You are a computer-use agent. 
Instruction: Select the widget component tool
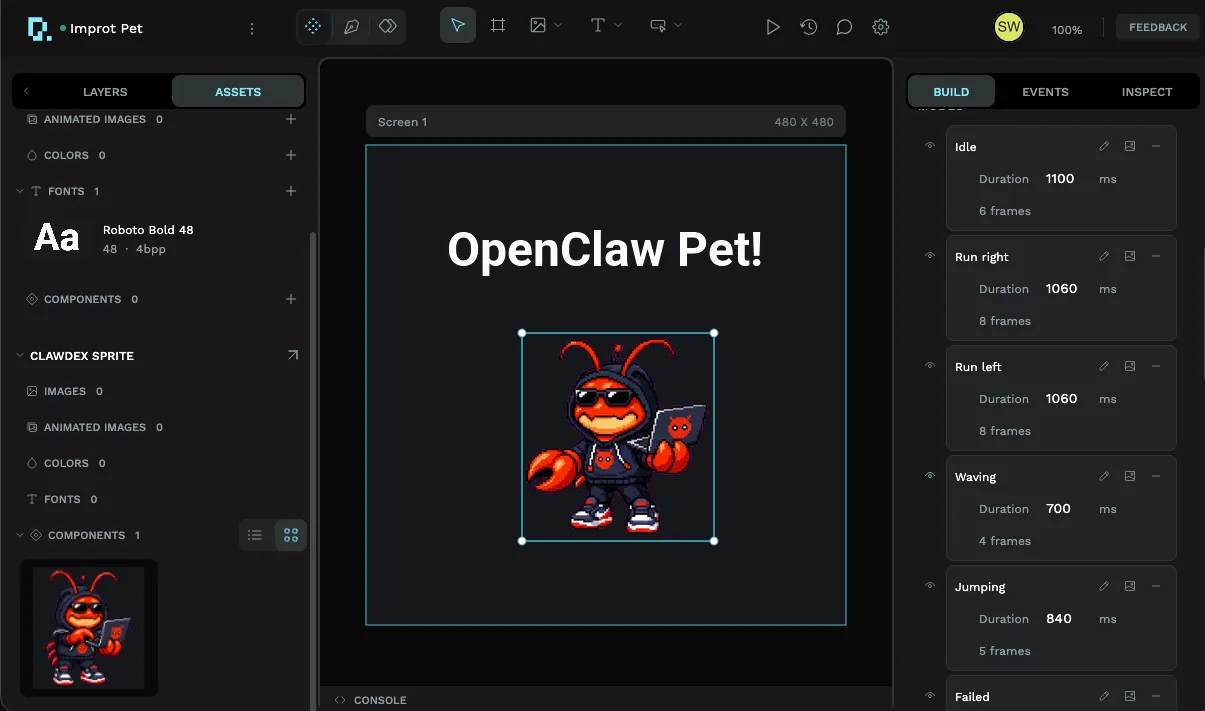[x=658, y=25]
